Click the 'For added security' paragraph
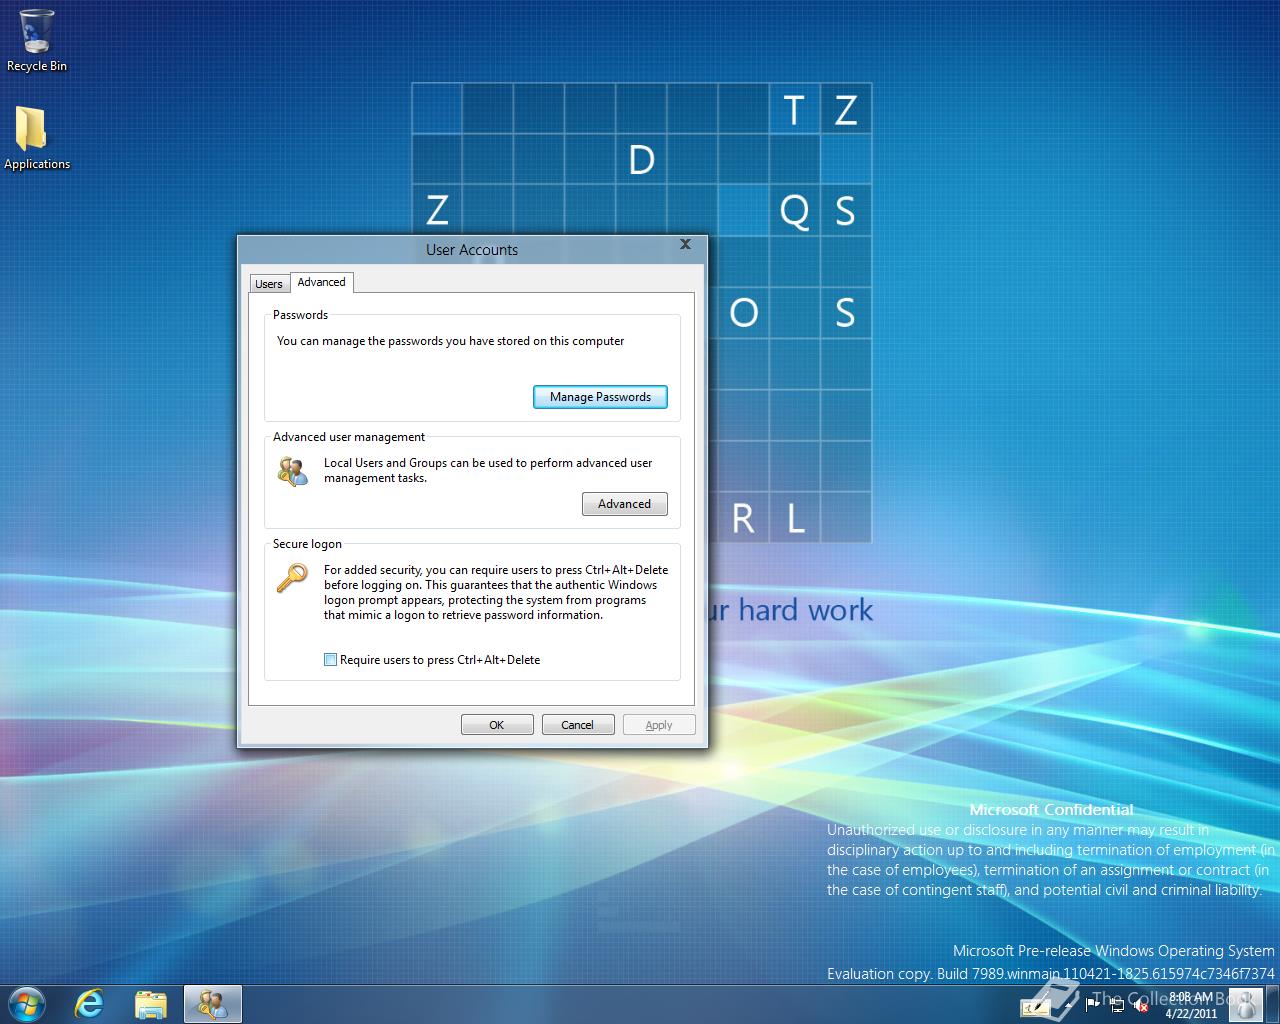 496,592
